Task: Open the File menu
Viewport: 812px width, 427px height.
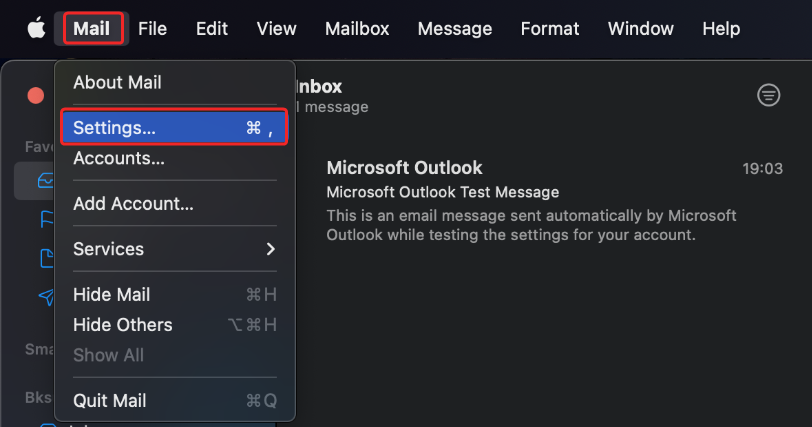Action: [152, 28]
